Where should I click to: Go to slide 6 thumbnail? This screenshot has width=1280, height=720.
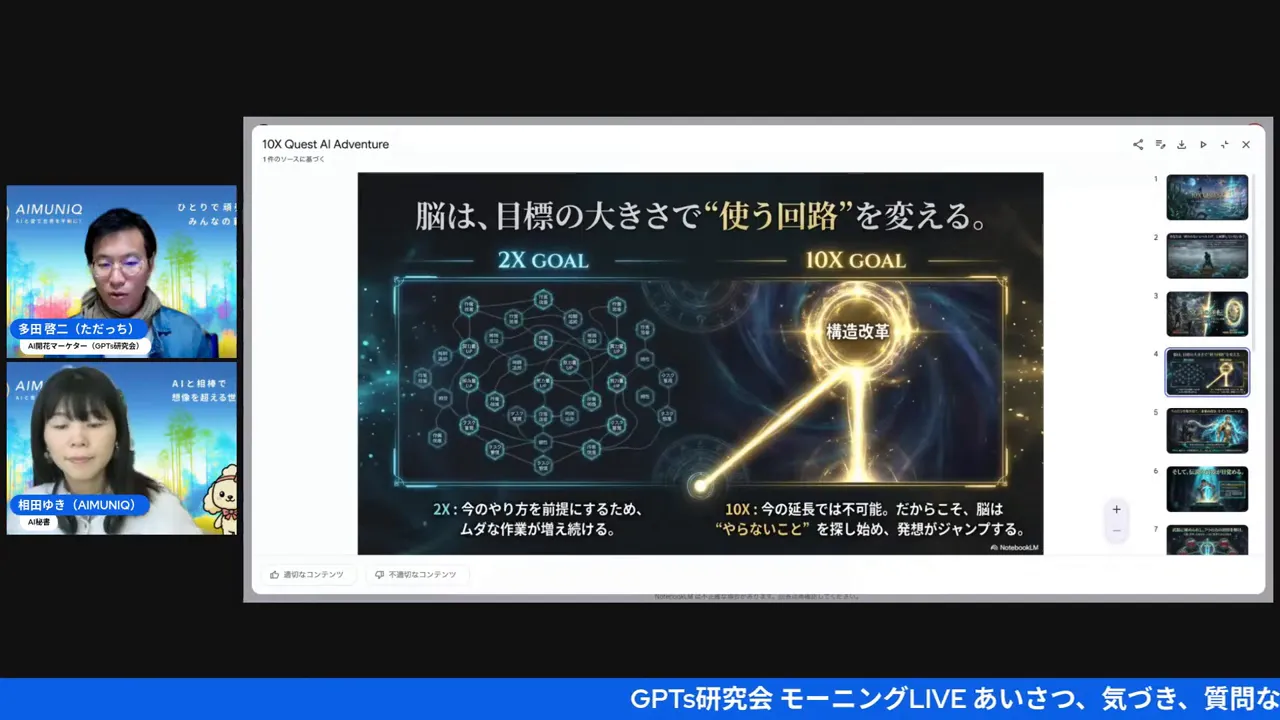1207,489
